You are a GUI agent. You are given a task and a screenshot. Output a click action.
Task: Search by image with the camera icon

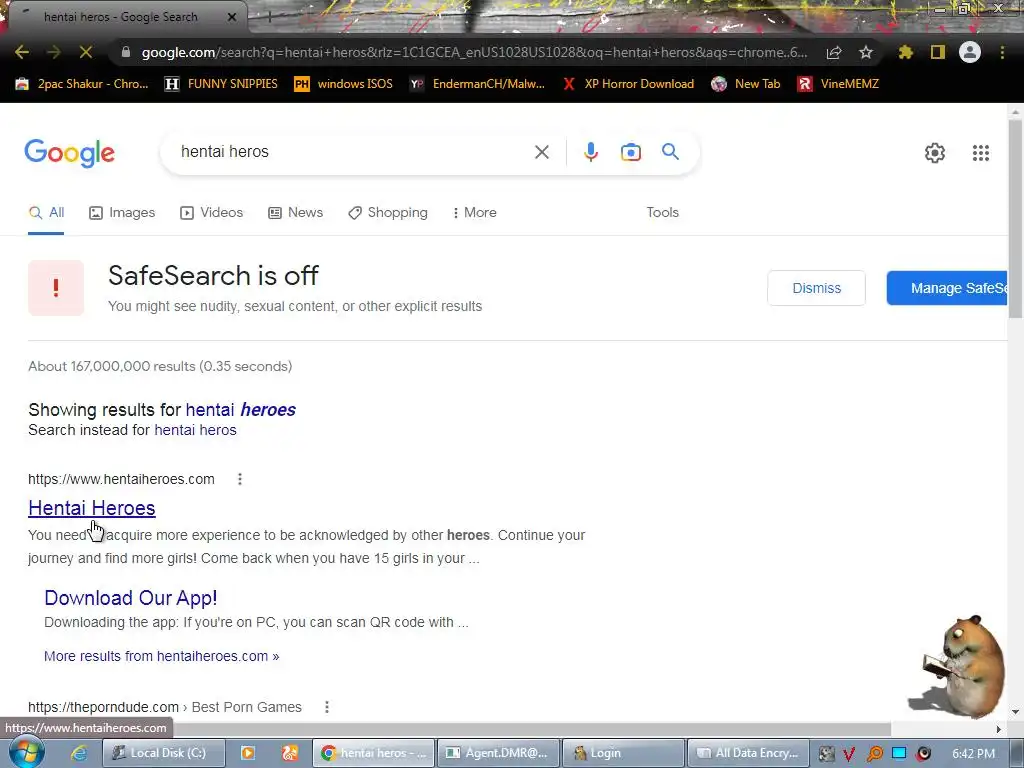[631, 152]
